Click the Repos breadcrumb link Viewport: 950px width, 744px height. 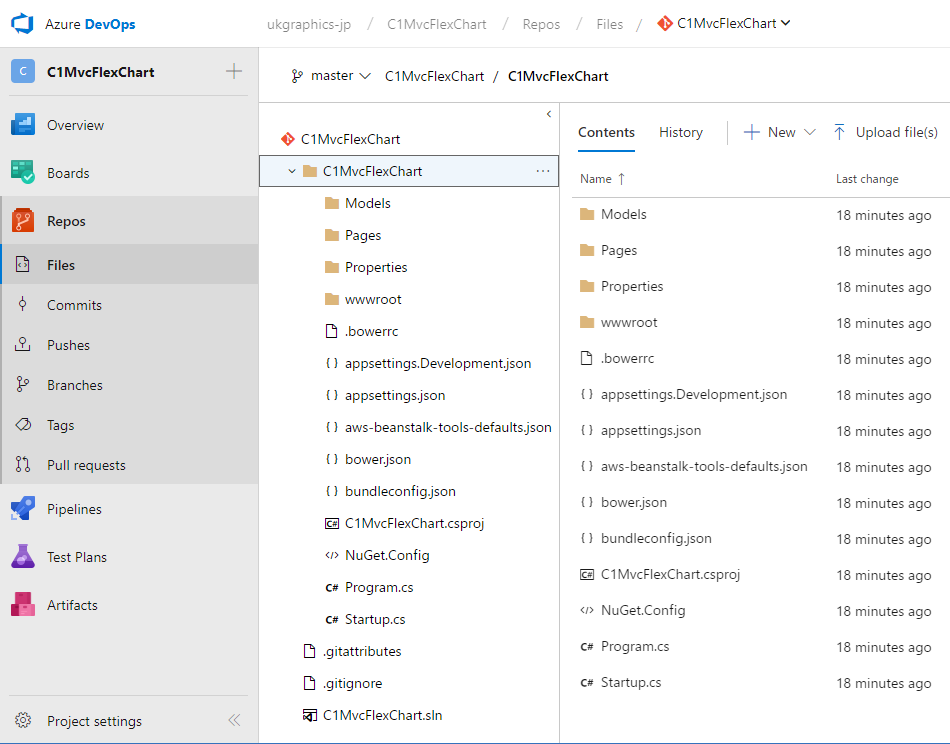541,24
